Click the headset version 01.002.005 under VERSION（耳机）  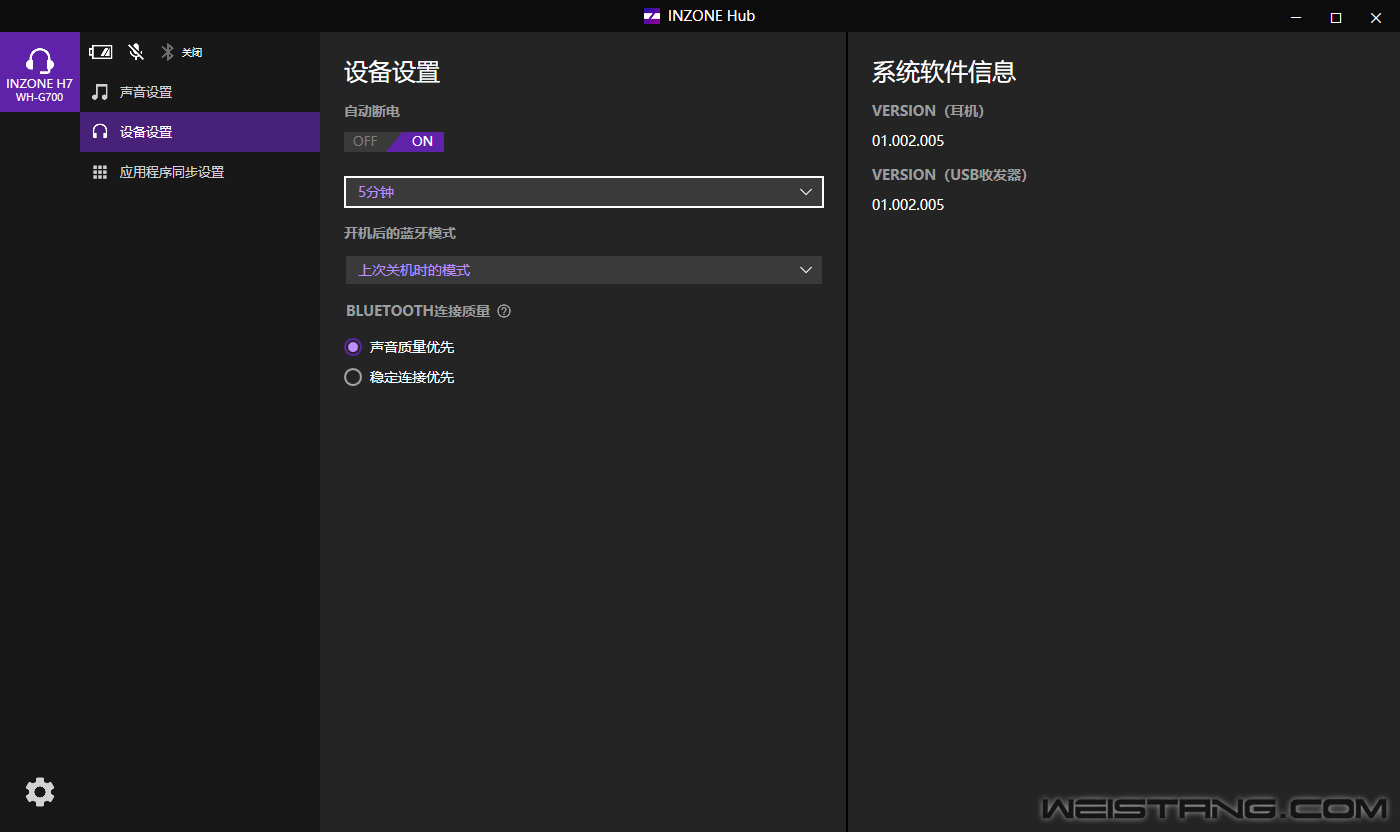[908, 141]
